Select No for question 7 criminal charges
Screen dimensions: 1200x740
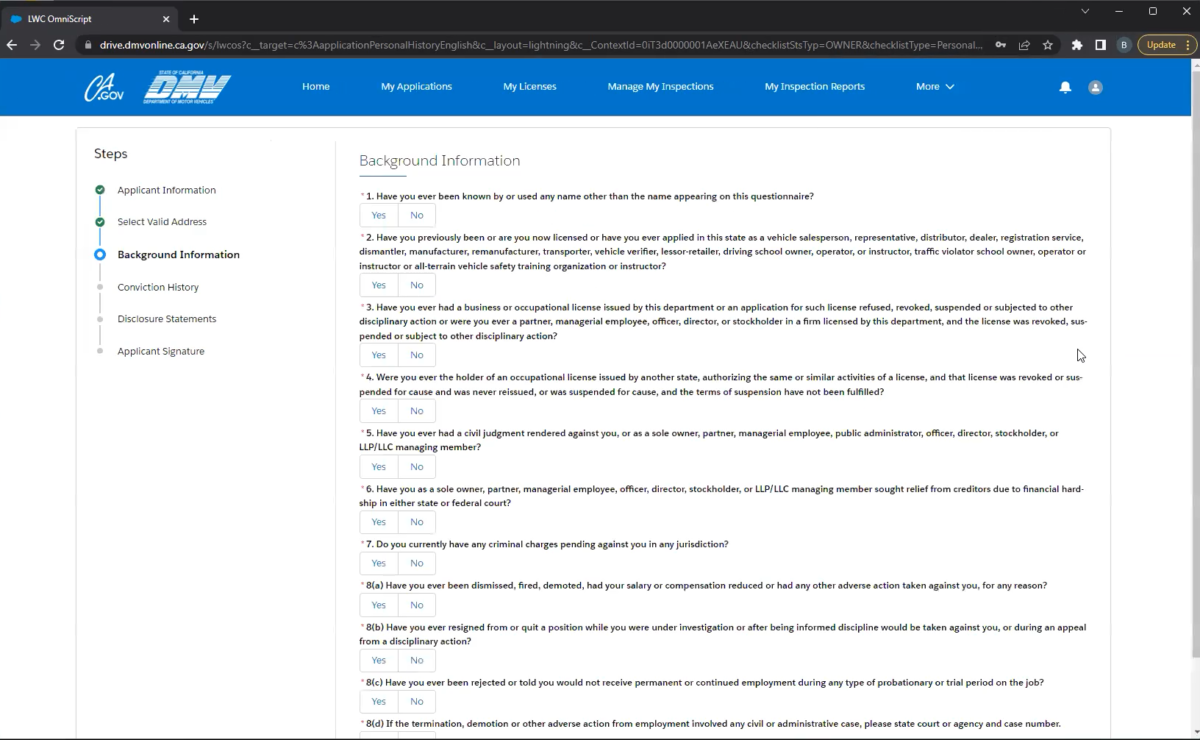click(417, 563)
